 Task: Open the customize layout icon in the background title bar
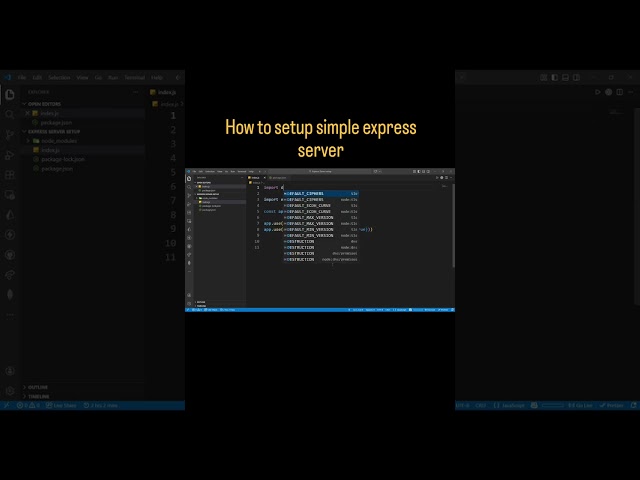click(544, 77)
